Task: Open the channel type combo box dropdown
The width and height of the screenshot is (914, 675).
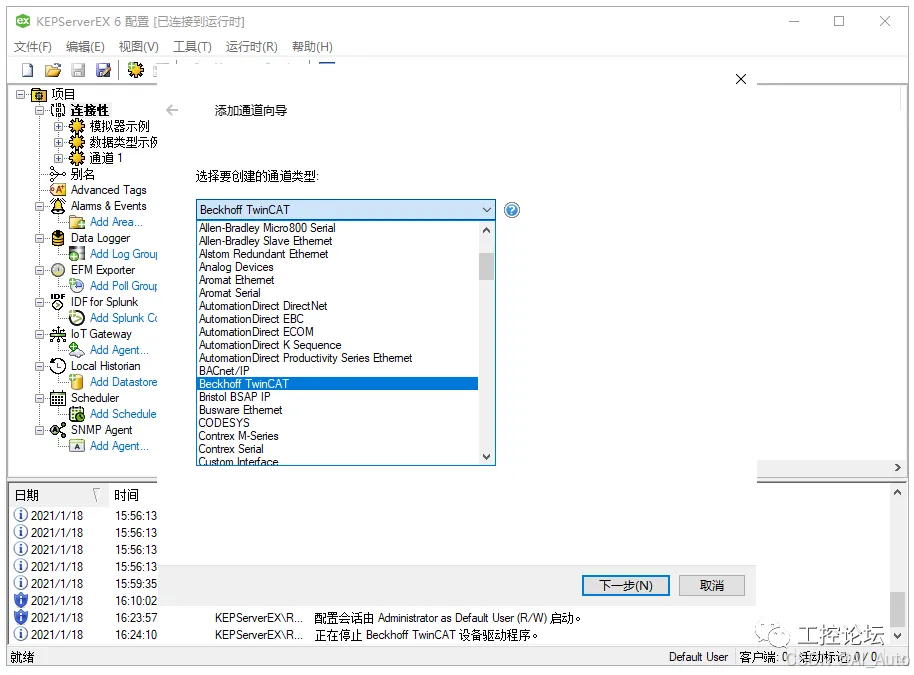Action: point(486,210)
